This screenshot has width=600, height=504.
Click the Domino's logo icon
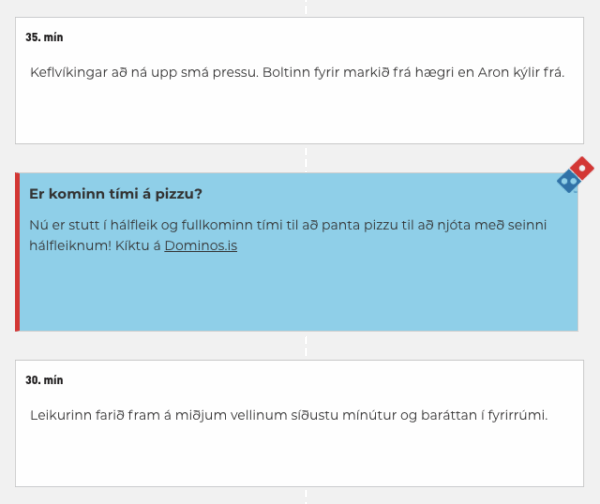(x=576, y=175)
